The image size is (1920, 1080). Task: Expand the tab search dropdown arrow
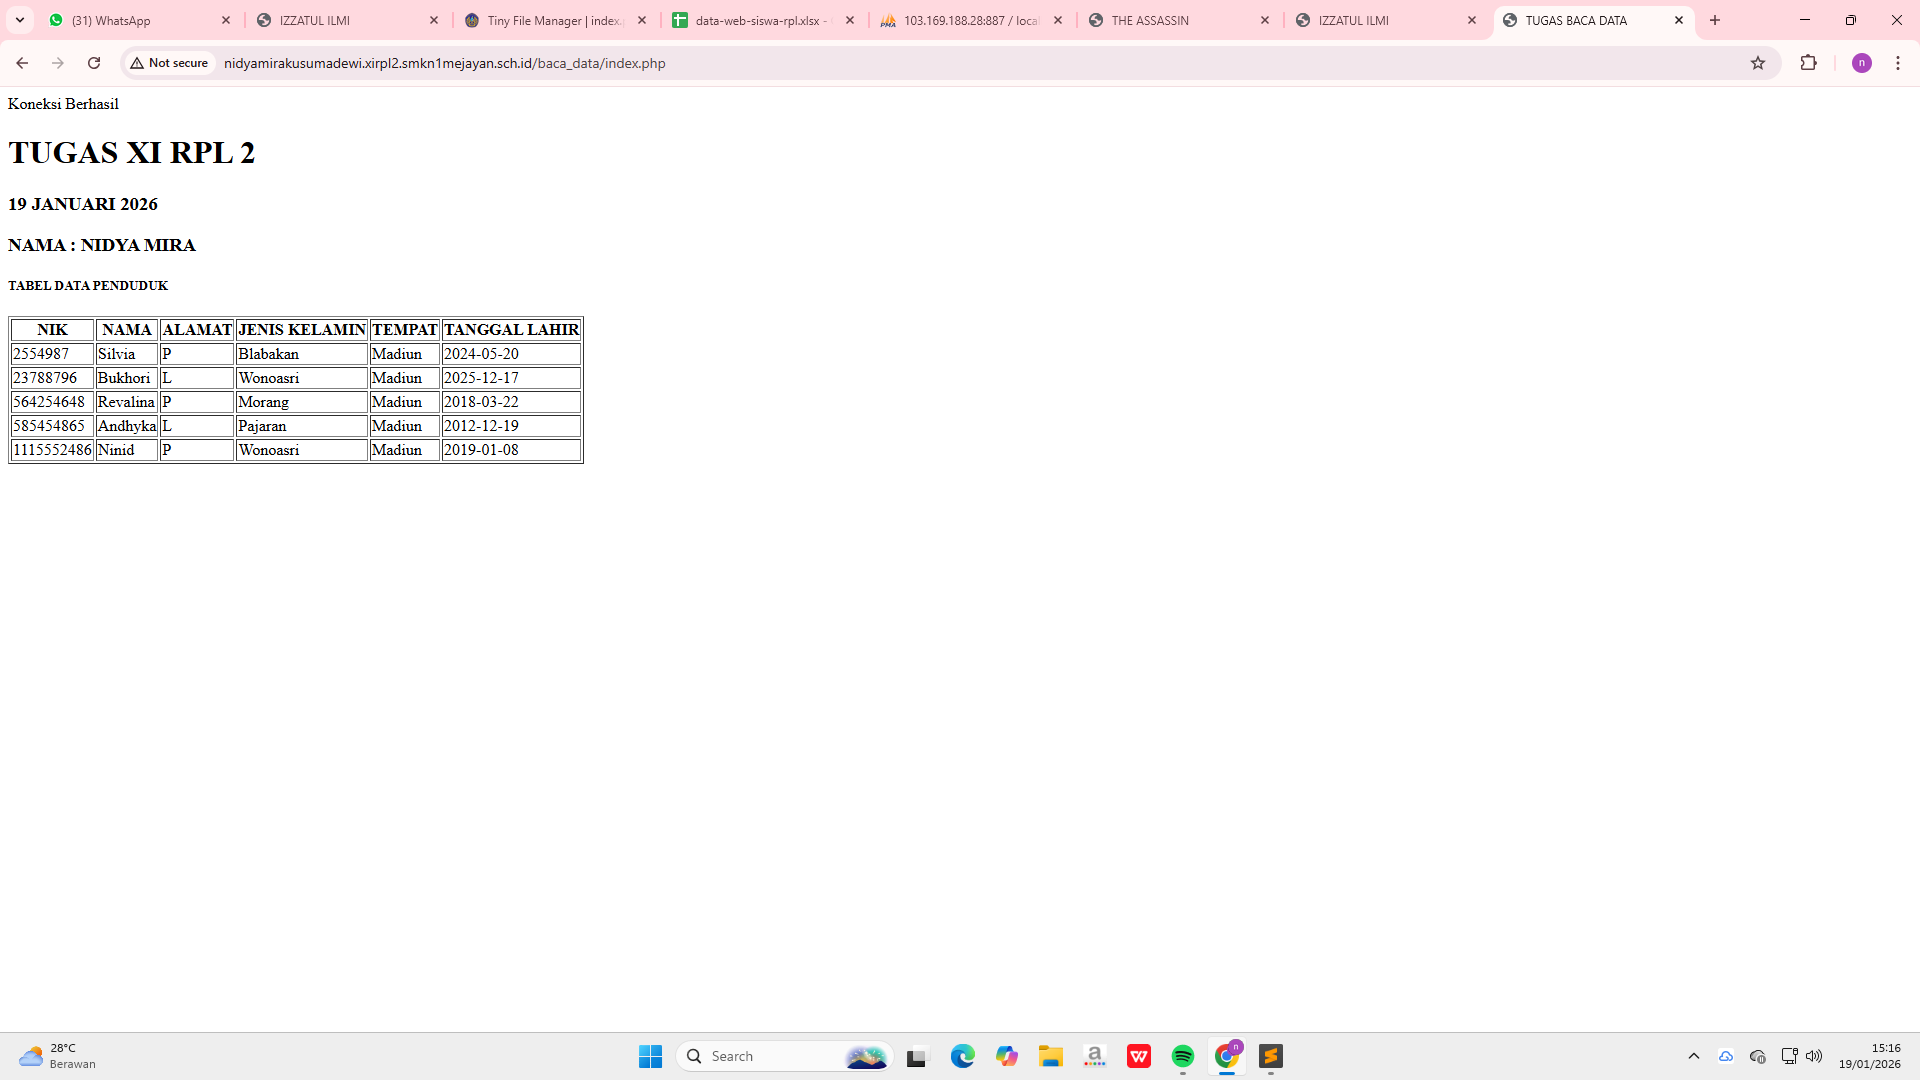click(20, 20)
